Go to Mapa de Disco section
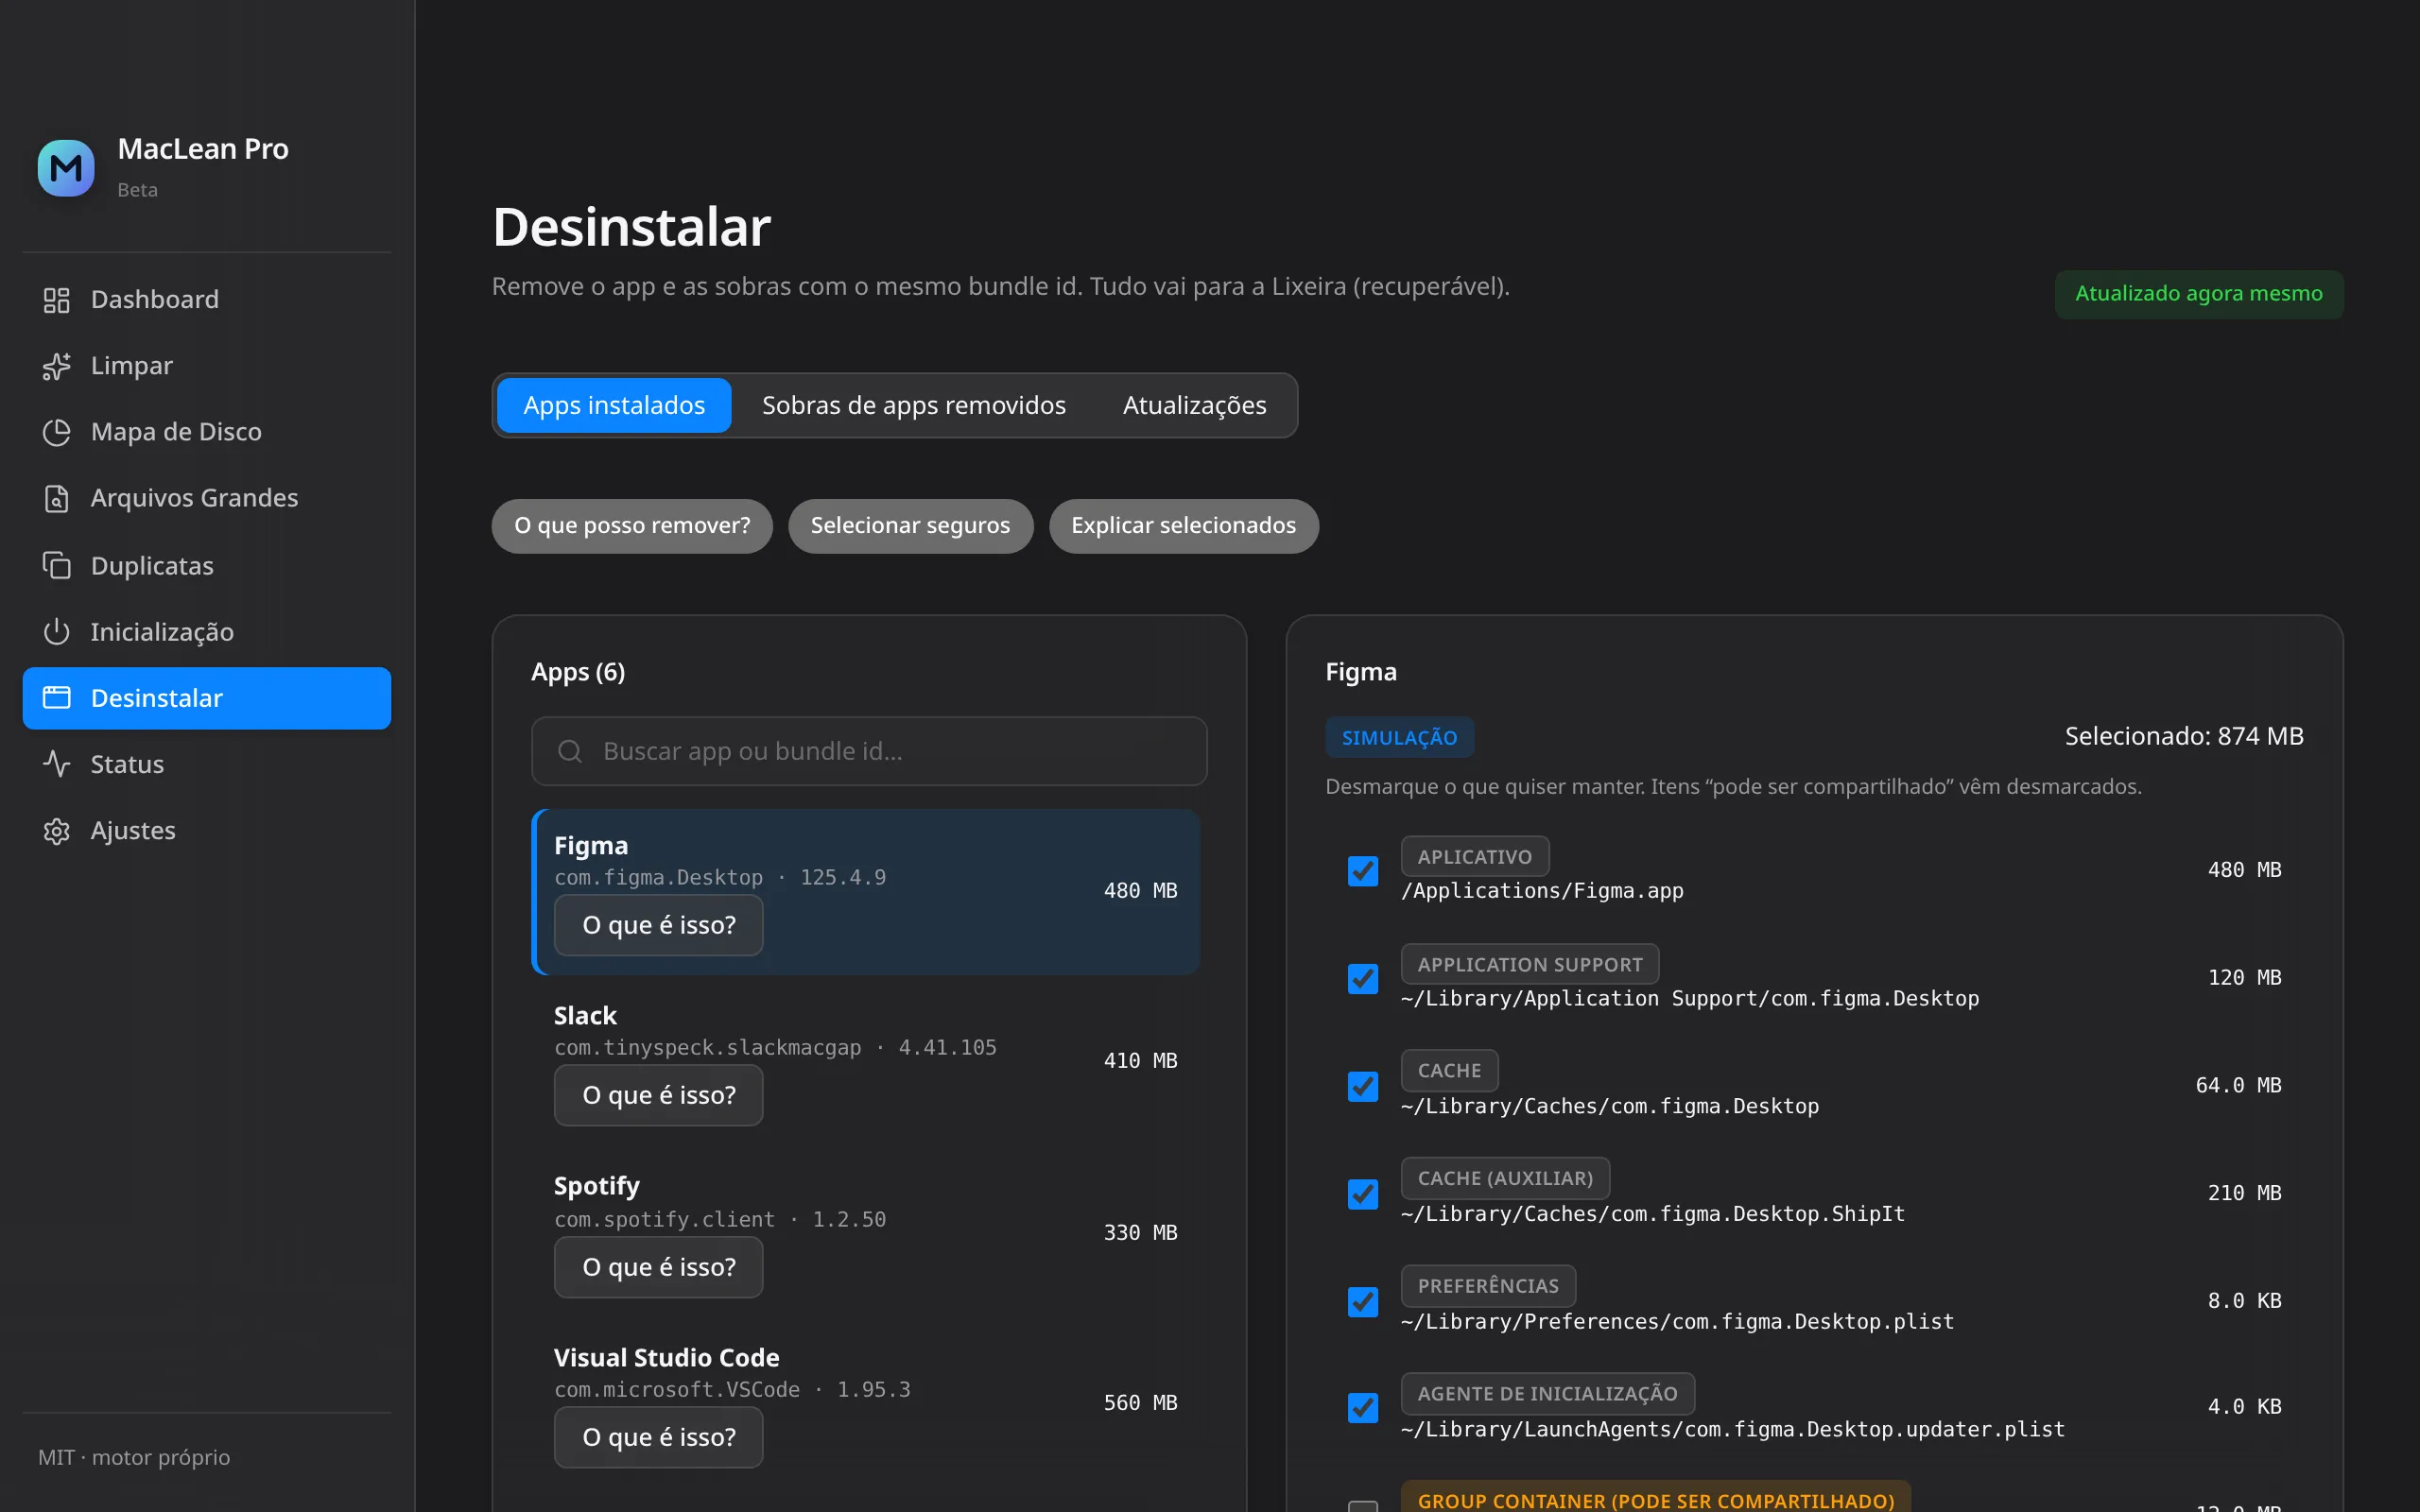 (207, 432)
